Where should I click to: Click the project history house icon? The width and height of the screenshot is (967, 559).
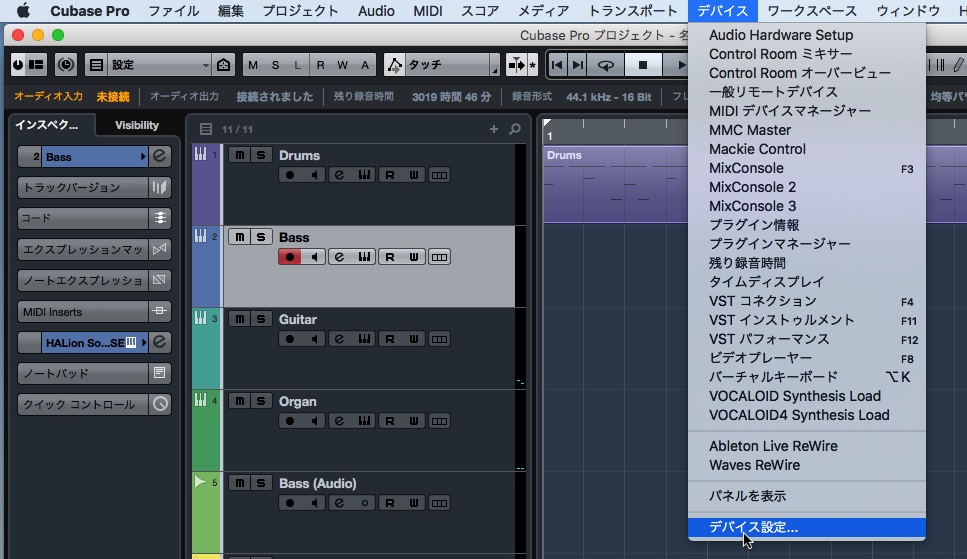pyautogui.click(x=223, y=65)
